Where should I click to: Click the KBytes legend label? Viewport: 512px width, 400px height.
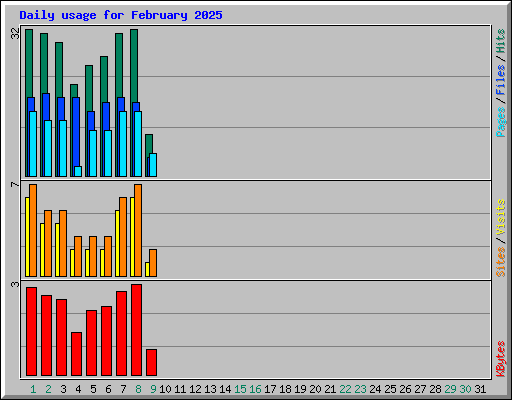[501, 359]
